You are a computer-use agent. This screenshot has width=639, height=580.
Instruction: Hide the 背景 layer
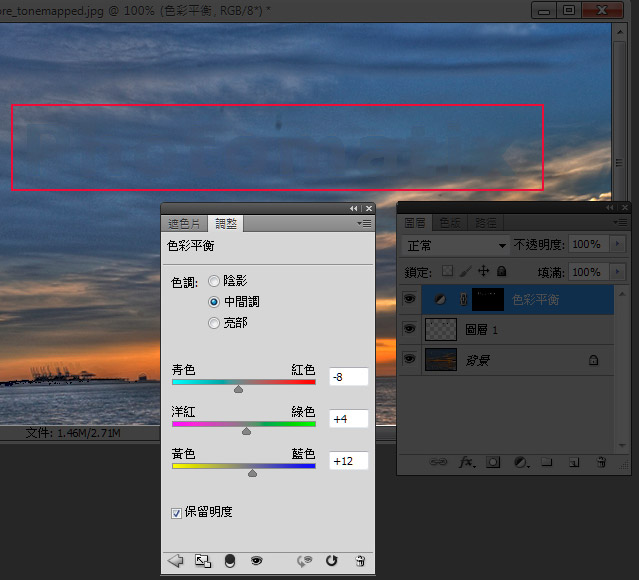pyautogui.click(x=410, y=359)
